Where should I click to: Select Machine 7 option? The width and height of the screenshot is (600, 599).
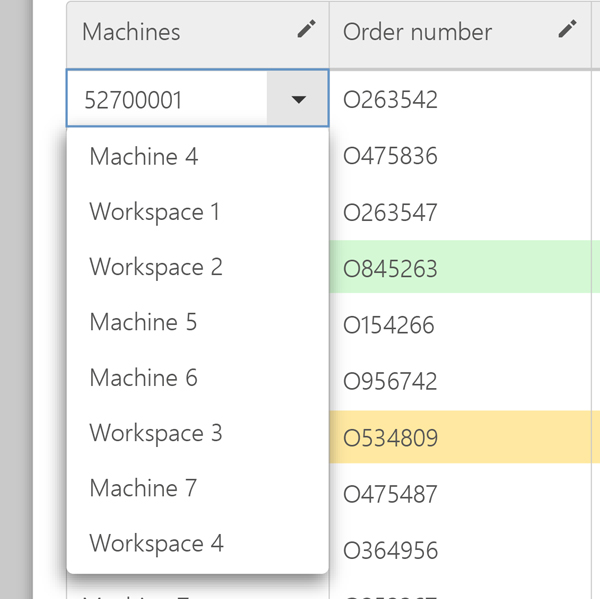point(197,488)
